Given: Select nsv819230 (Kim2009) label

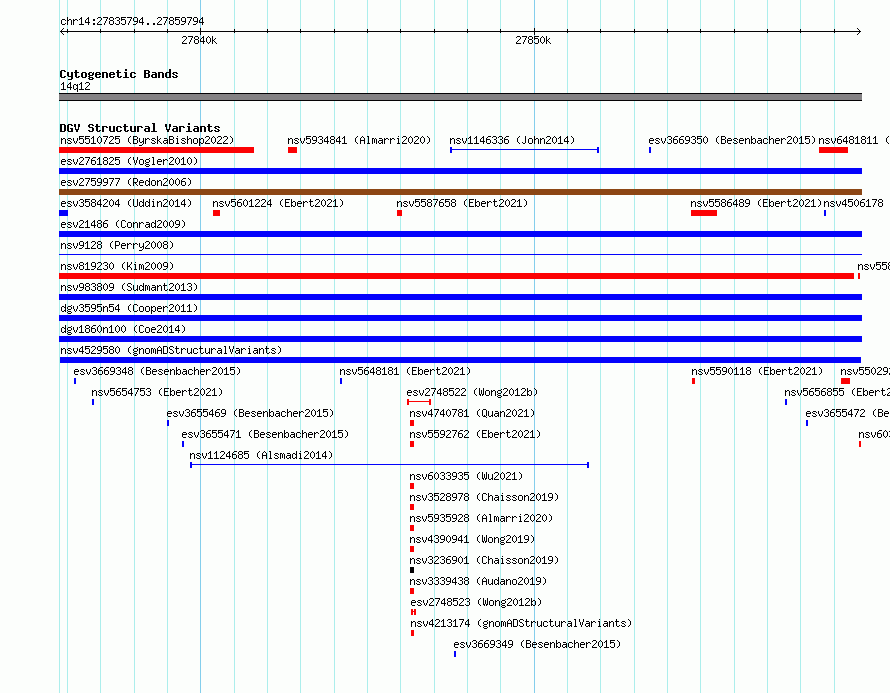Looking at the screenshot, I should (117, 266).
